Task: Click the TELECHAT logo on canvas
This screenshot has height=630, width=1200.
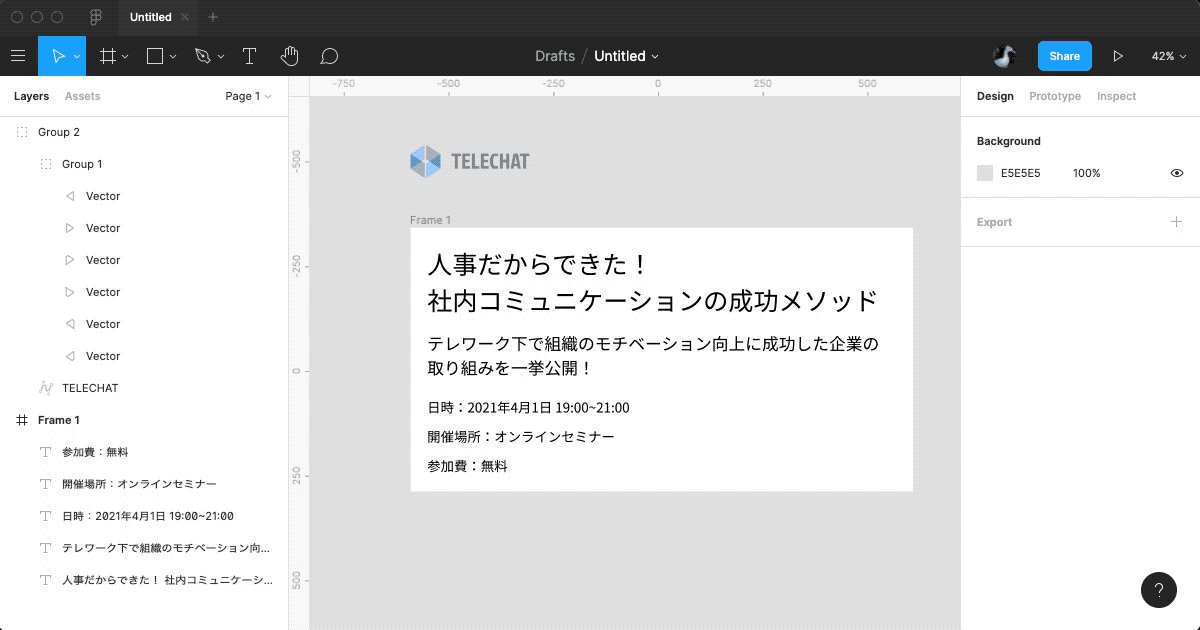Action: [x=469, y=161]
